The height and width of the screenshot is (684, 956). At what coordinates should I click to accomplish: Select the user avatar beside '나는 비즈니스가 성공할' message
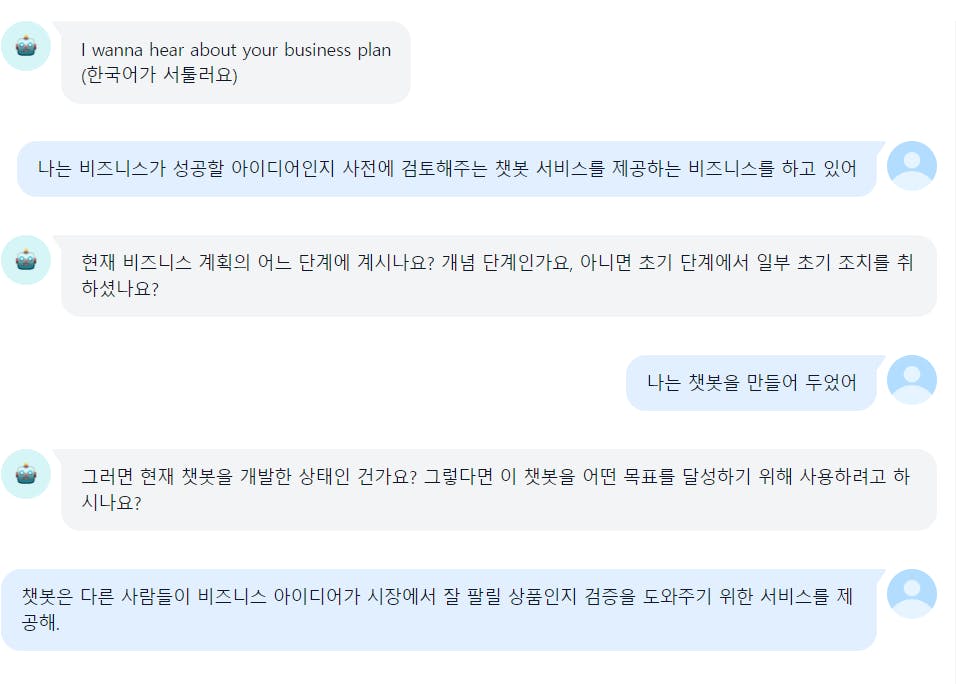tap(911, 166)
